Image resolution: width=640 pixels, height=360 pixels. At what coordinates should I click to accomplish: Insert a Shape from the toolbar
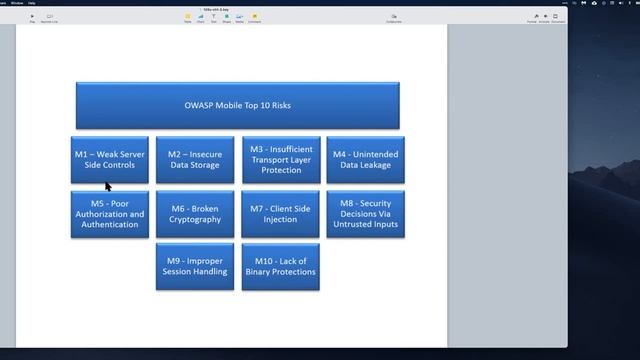pyautogui.click(x=227, y=18)
